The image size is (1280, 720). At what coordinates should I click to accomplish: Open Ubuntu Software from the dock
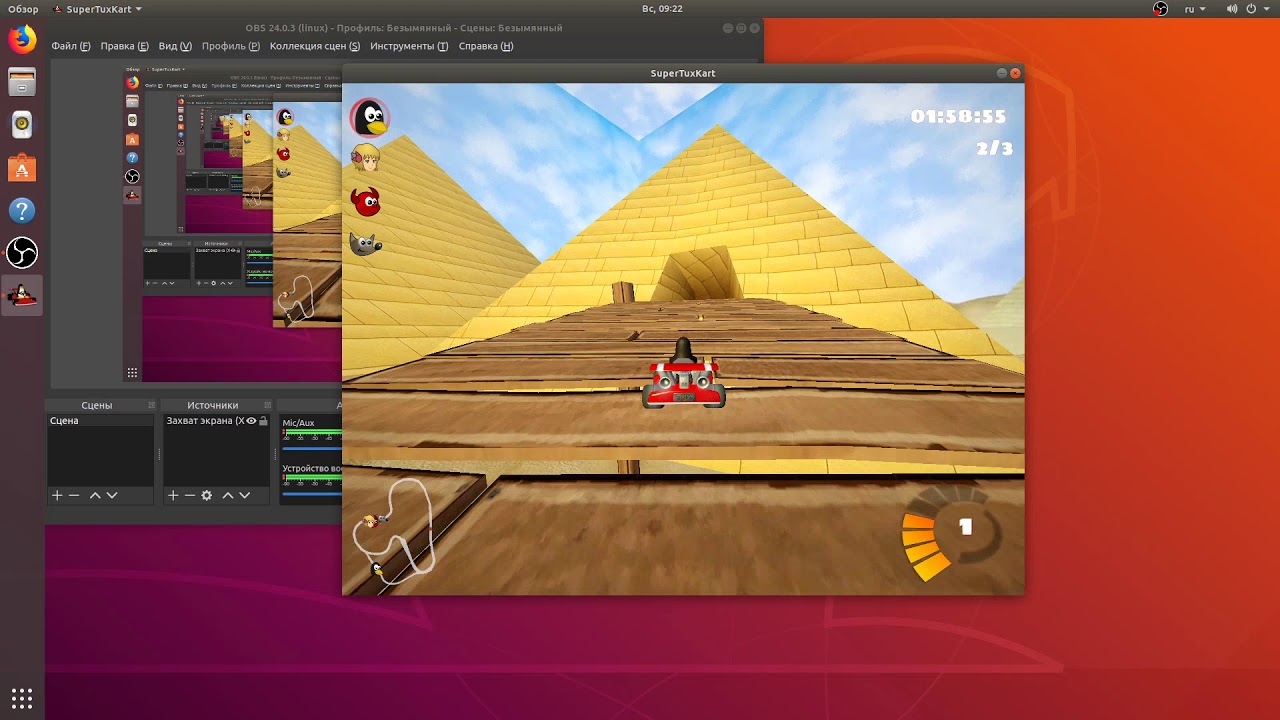click(x=22, y=168)
